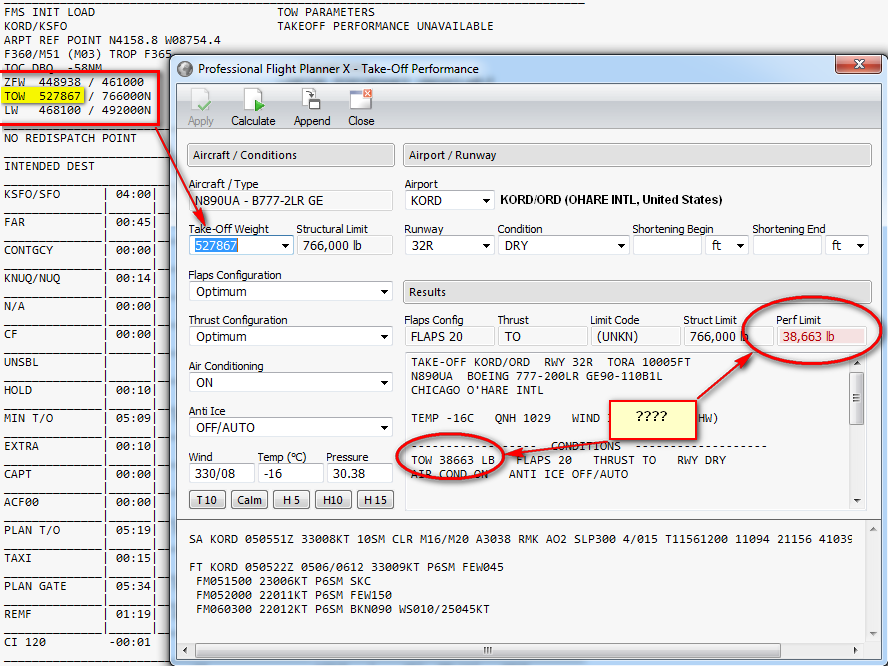This screenshot has width=888, height=666.
Task: Click the FT KORD 050522Z forecast line
Action: (x=346, y=567)
